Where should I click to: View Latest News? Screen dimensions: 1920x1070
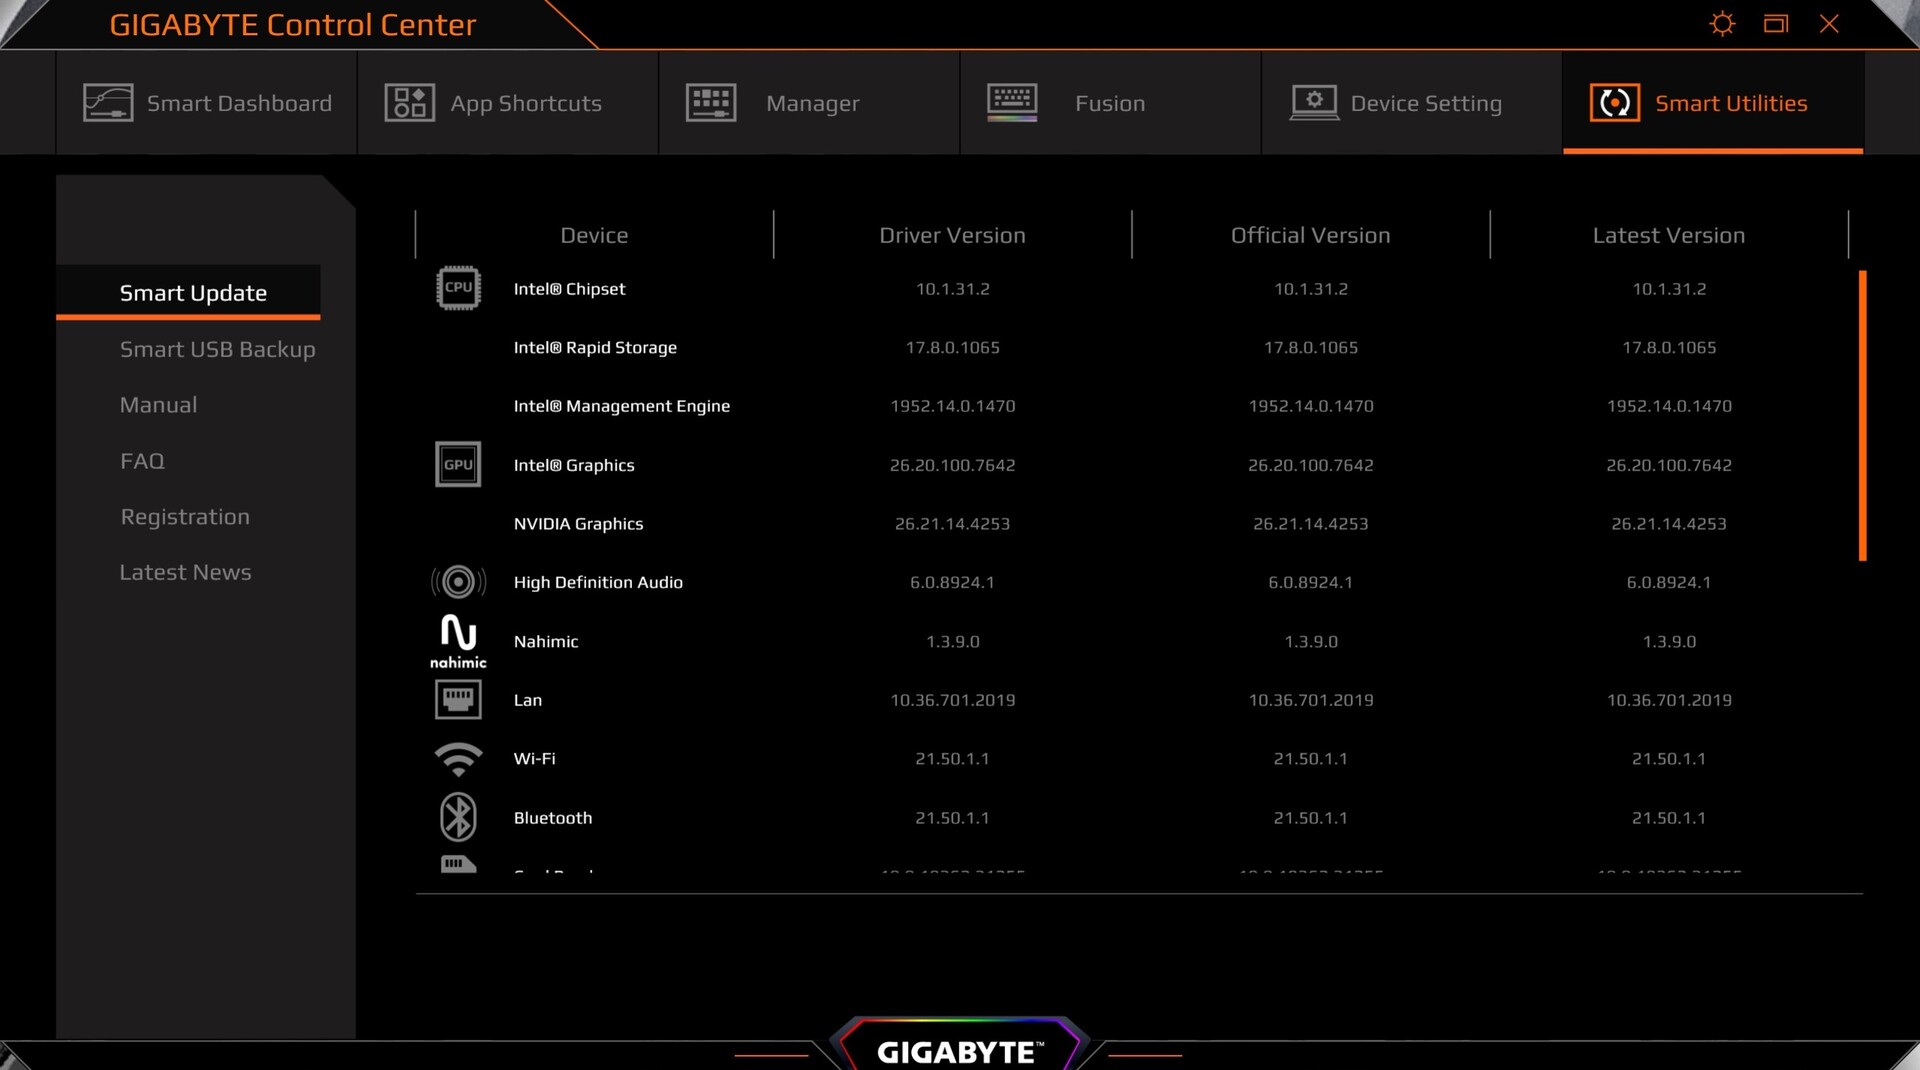tap(185, 572)
